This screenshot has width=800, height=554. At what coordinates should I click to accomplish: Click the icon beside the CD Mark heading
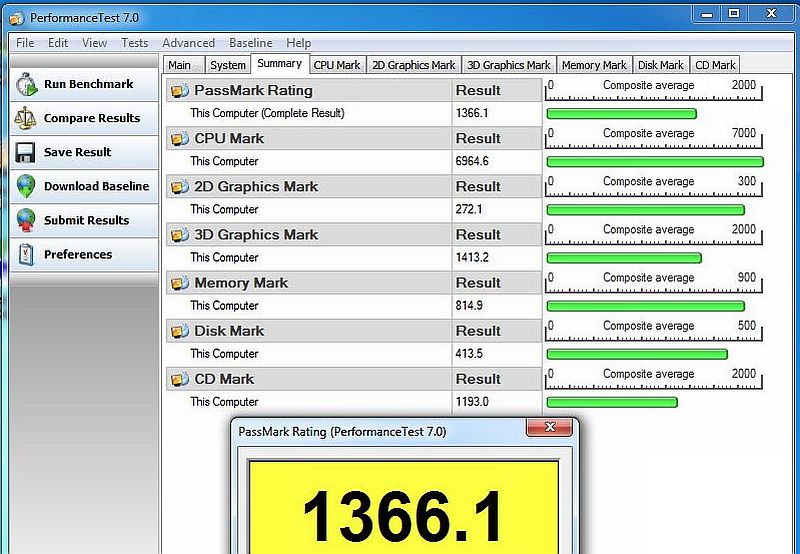pos(180,379)
